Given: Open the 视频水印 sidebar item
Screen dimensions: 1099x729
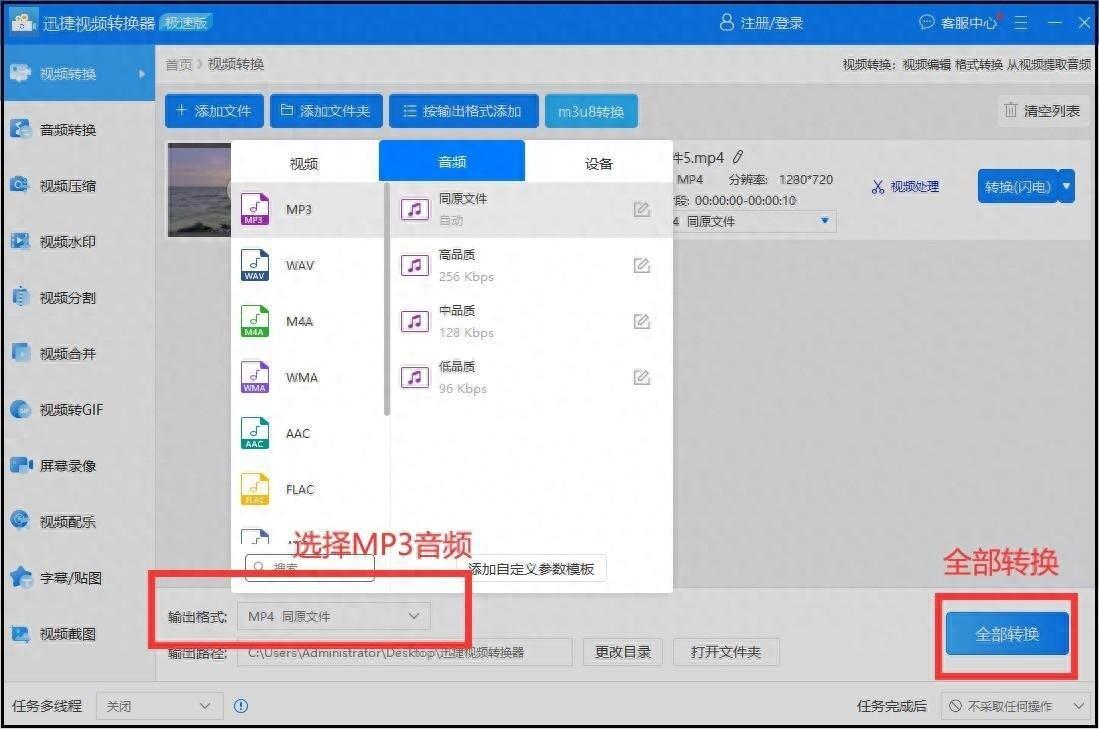Looking at the screenshot, I should (78, 242).
